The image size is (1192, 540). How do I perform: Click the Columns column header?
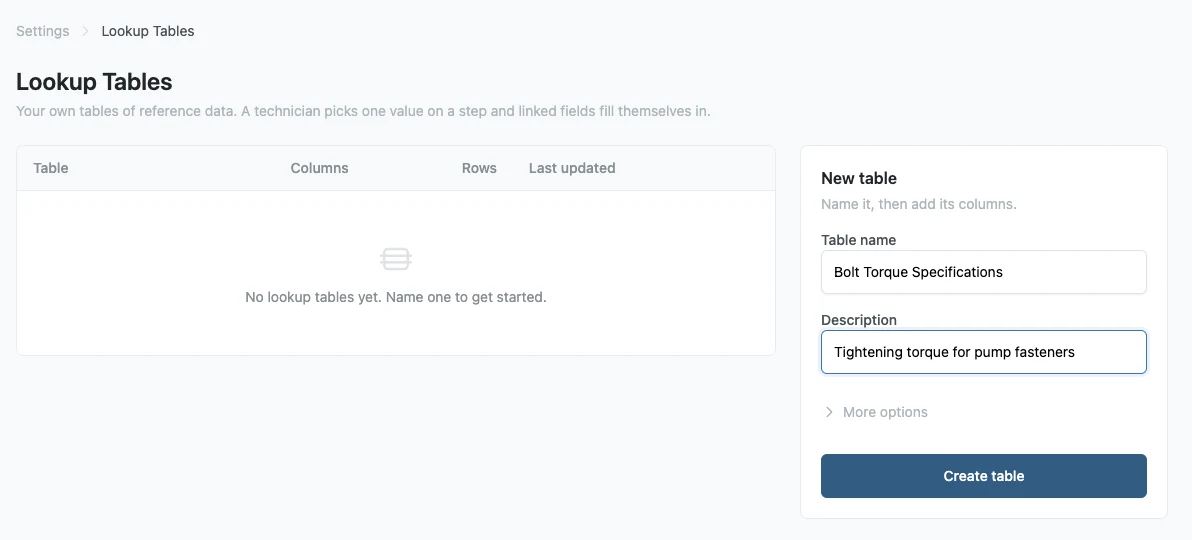tap(319, 168)
